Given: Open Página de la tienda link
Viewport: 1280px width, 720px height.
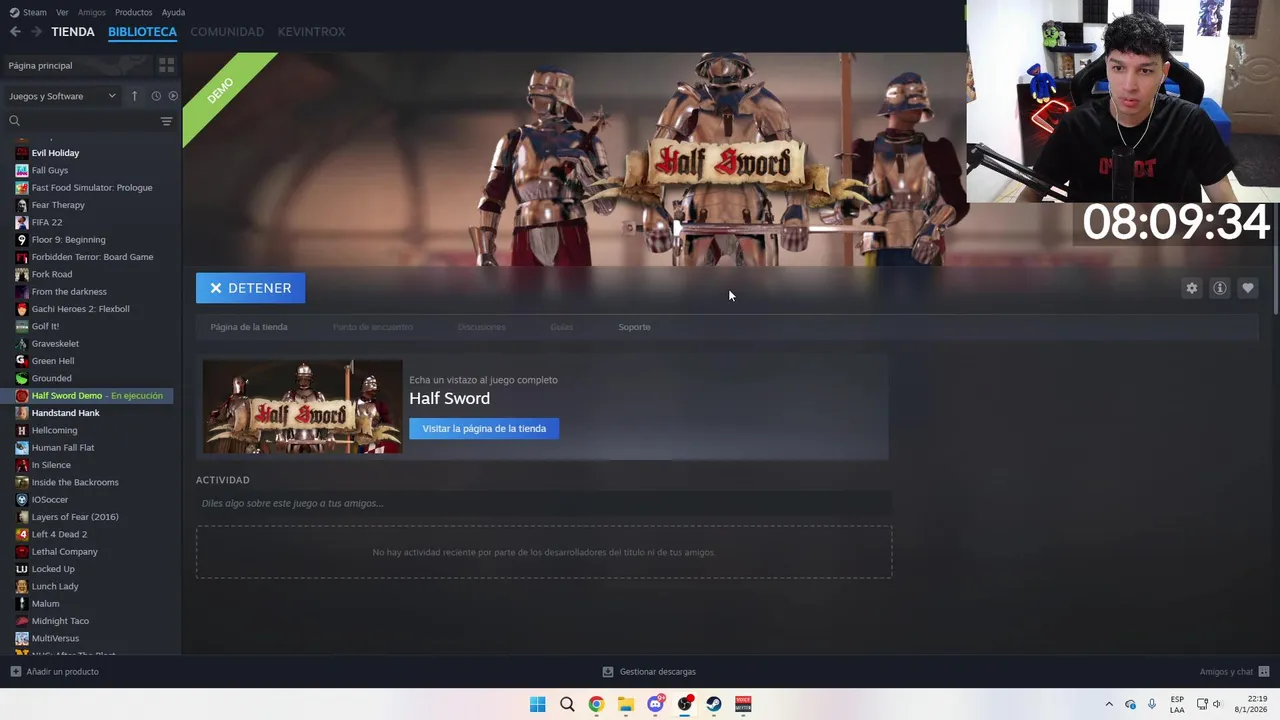Looking at the screenshot, I should [249, 327].
